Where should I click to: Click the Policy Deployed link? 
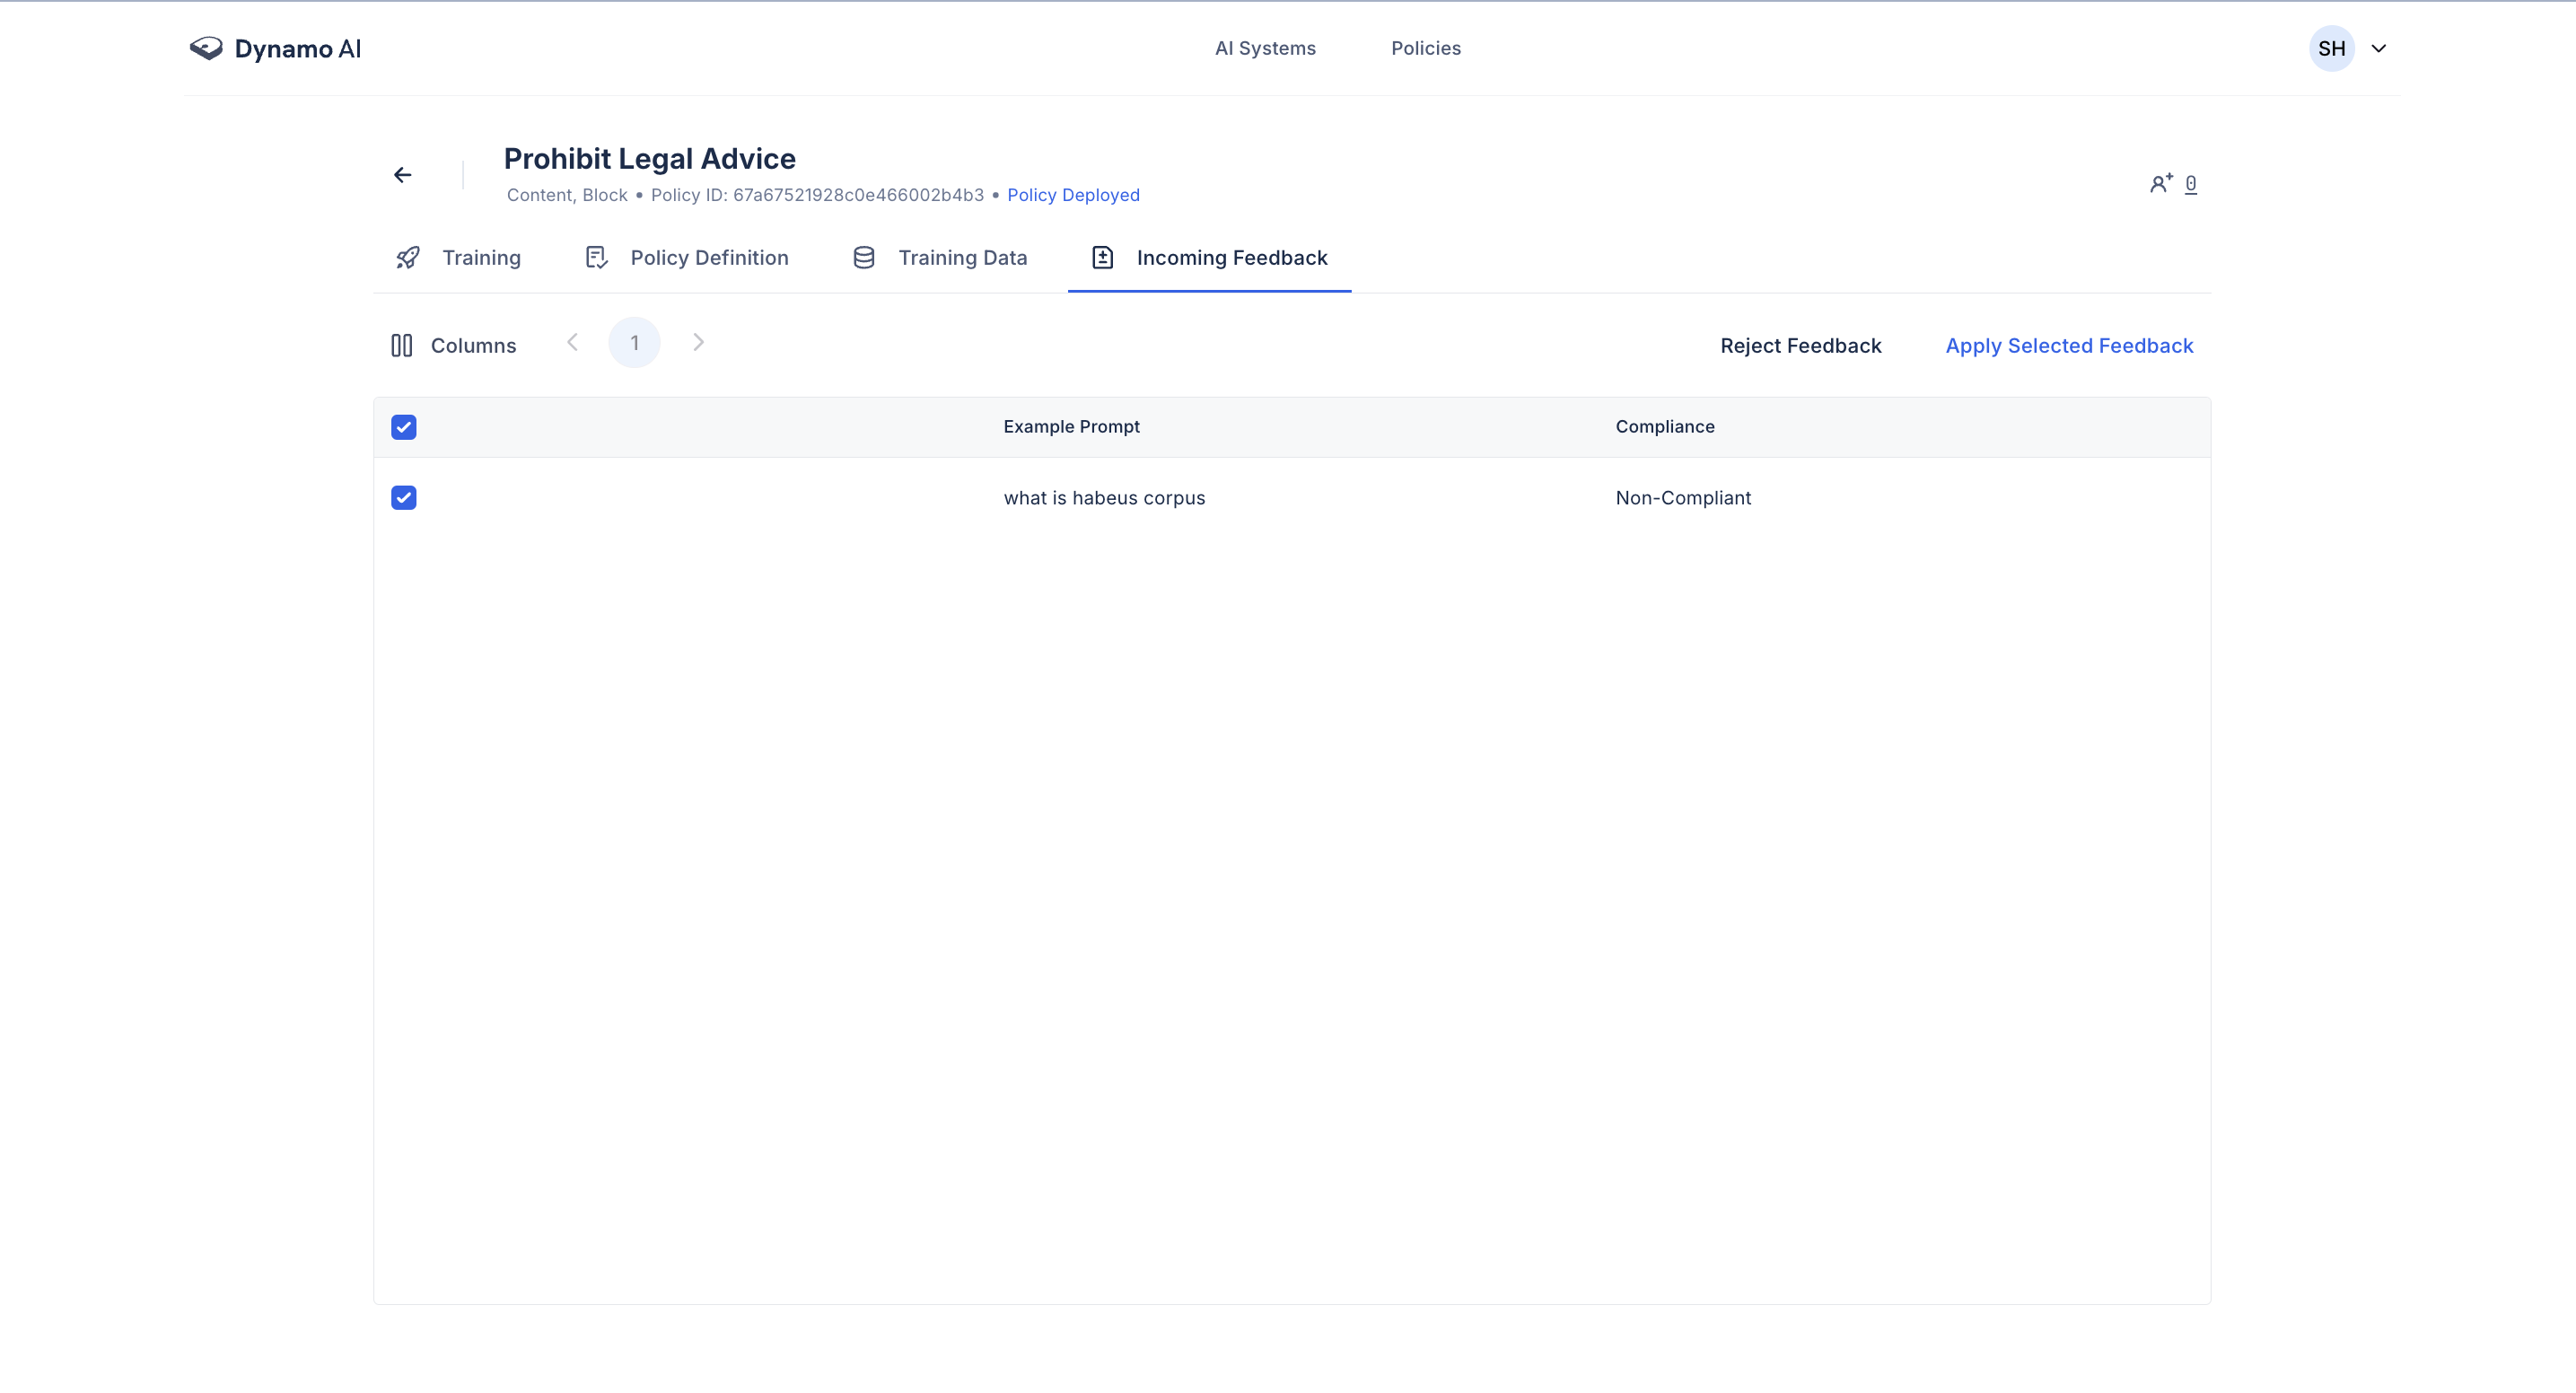pyautogui.click(x=1073, y=195)
